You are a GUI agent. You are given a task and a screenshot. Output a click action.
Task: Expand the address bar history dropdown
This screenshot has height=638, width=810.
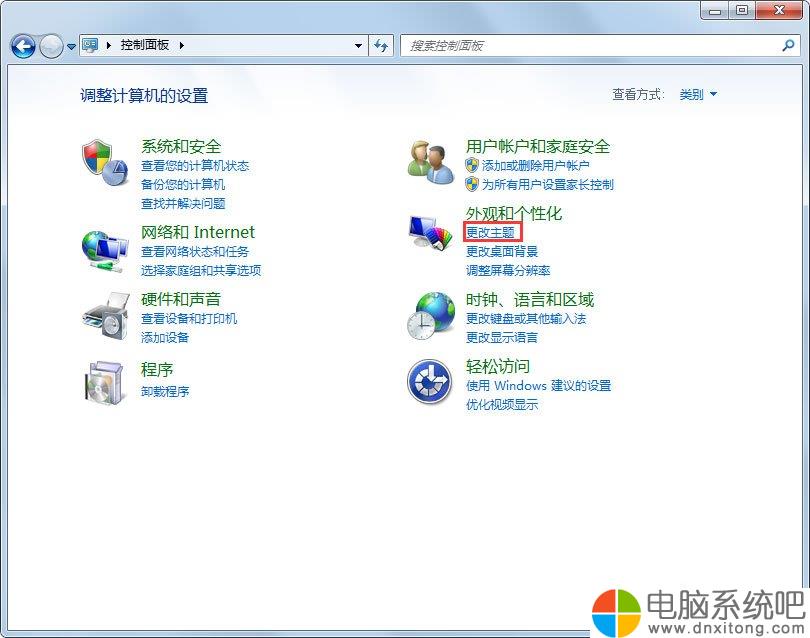358,45
